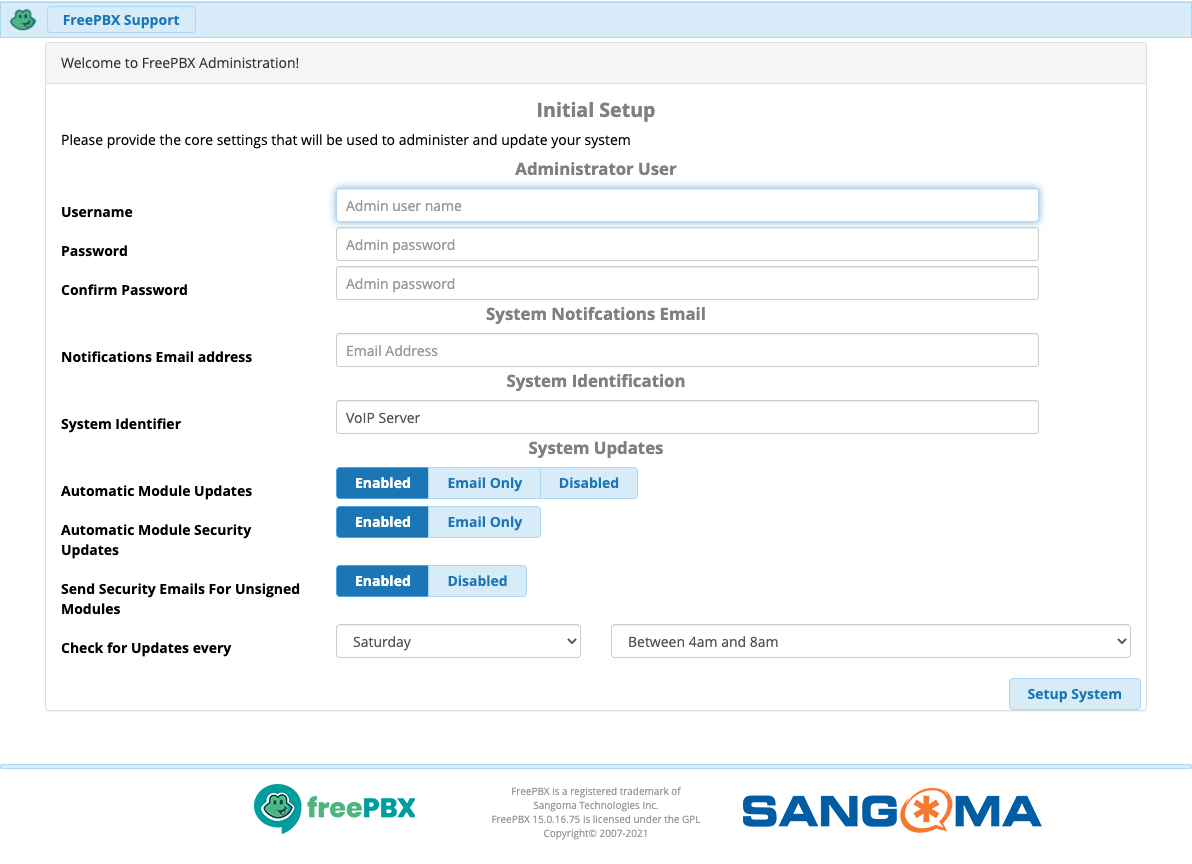Enable Automatic Module Security Updates

point(382,522)
